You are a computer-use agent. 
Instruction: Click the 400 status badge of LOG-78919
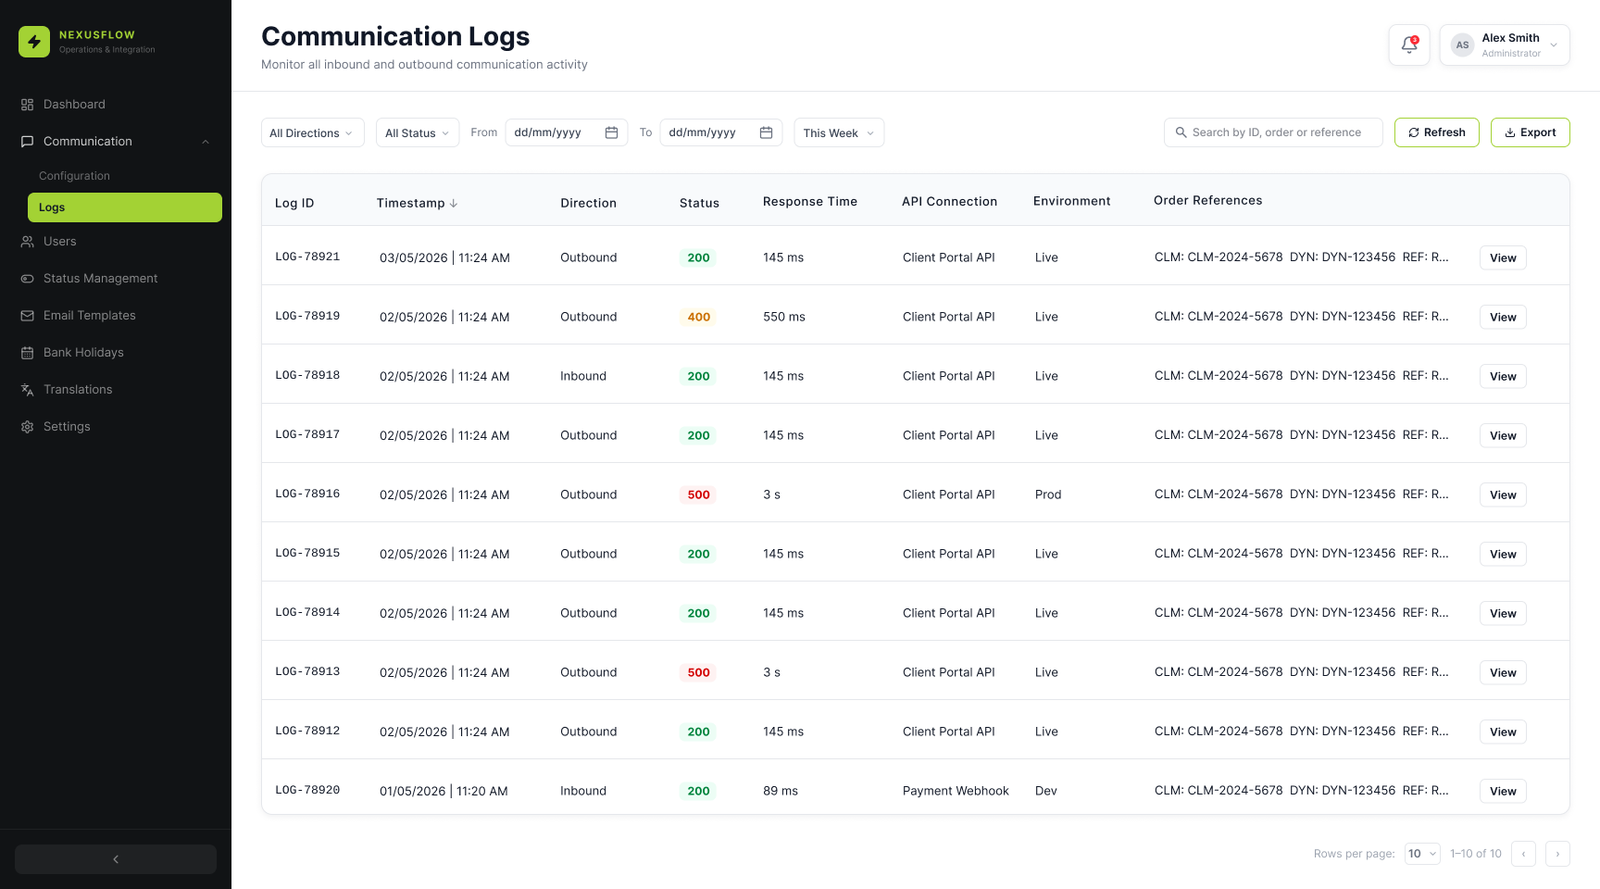pos(699,317)
